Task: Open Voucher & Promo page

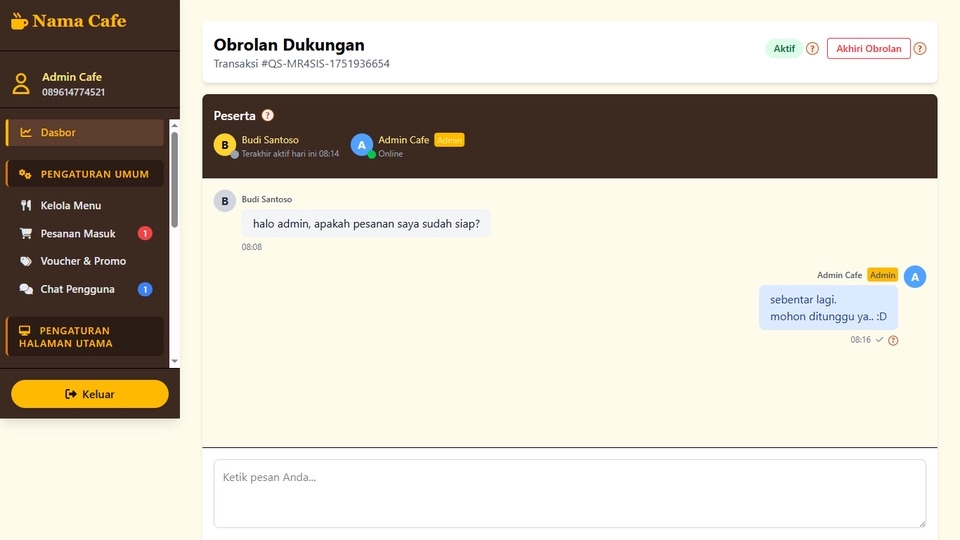Action: pos(83,261)
